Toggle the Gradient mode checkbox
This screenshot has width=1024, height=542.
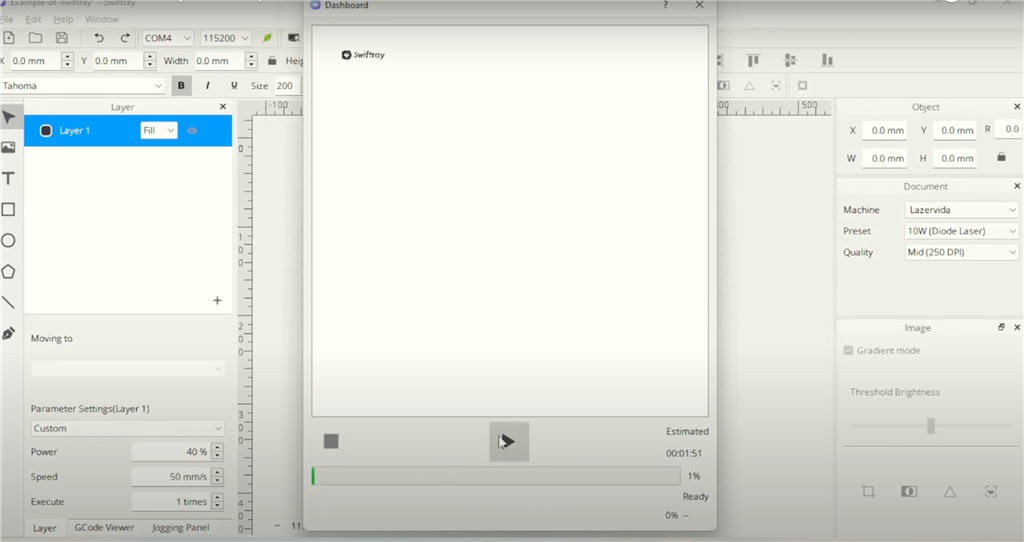pyautogui.click(x=849, y=351)
